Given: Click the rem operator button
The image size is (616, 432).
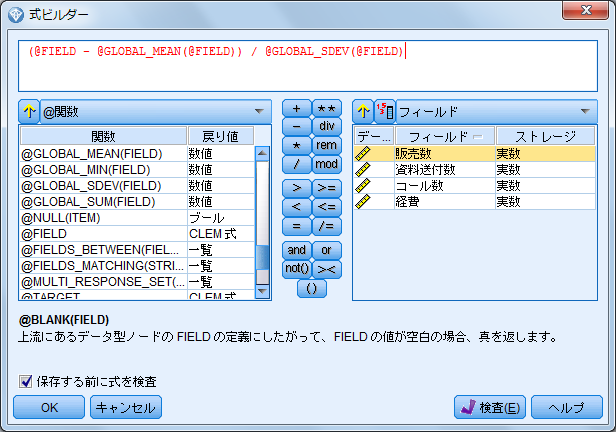Looking at the screenshot, I should 327,145.
